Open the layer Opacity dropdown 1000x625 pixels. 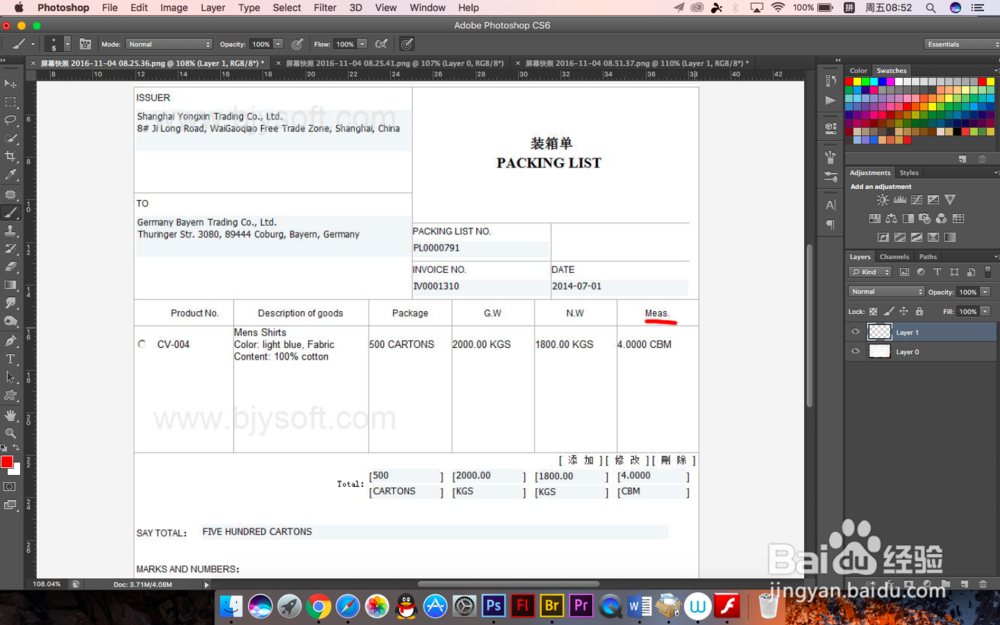pyautogui.click(x=985, y=291)
